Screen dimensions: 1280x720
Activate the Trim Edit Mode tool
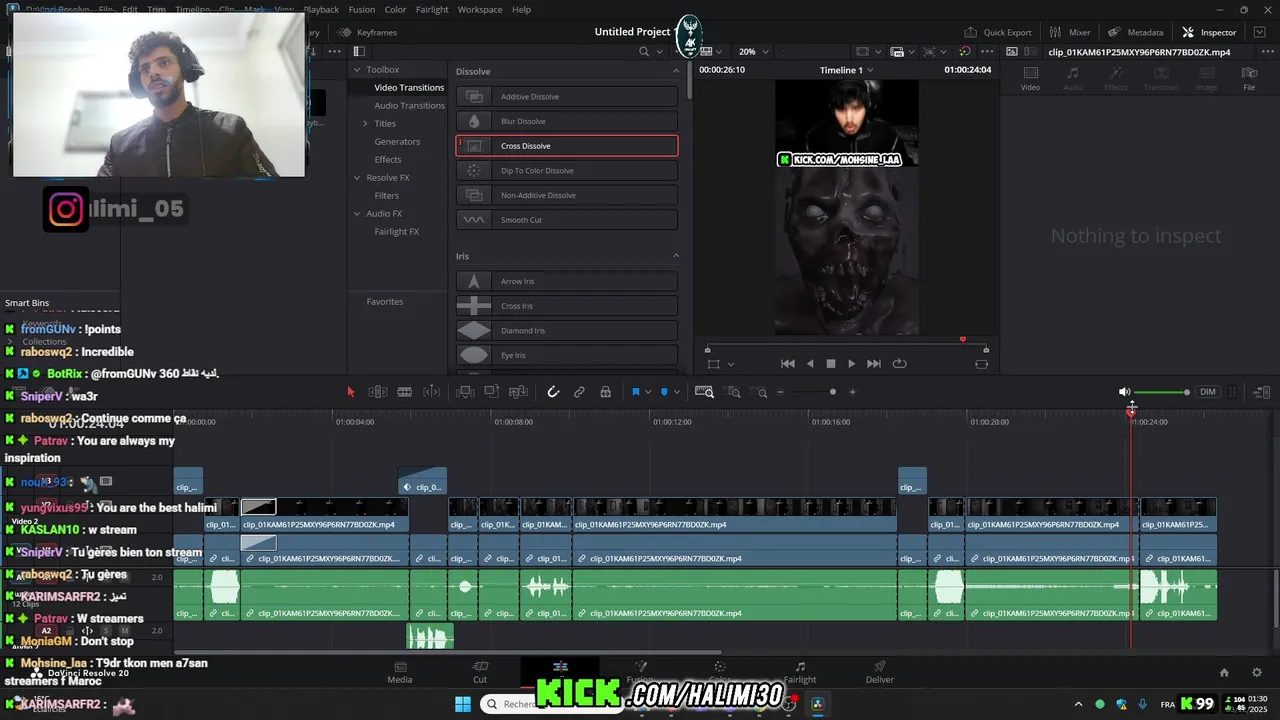(x=378, y=392)
